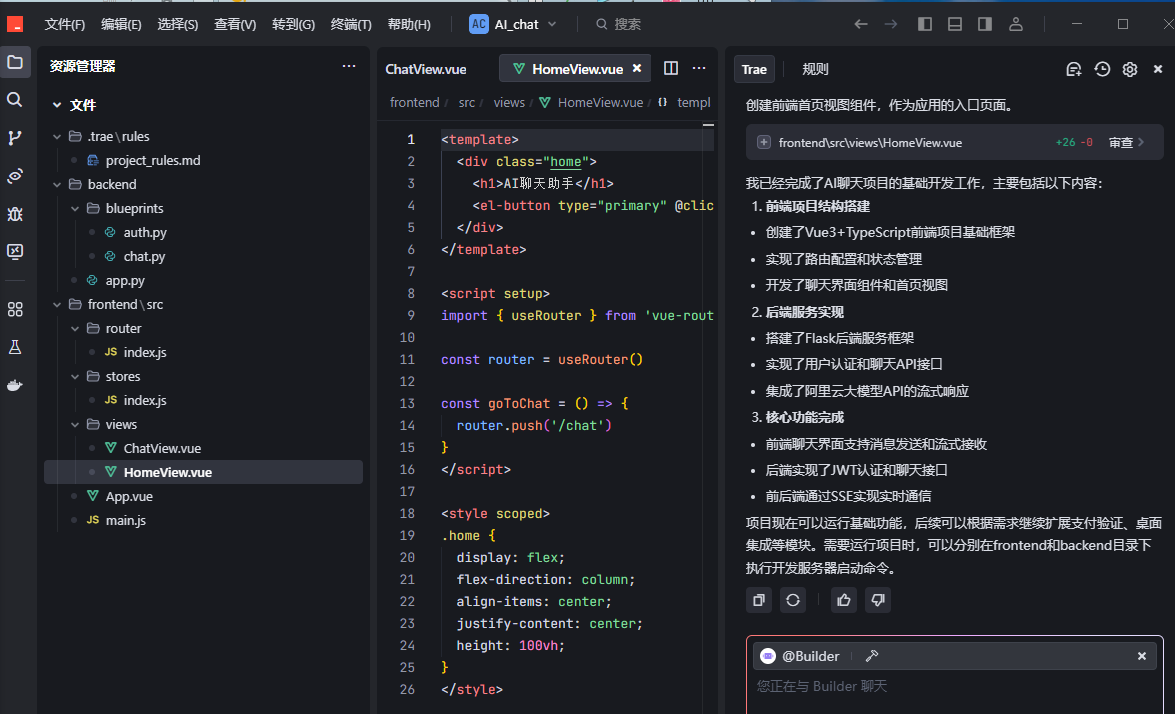Close the Trae AI panel
The height and width of the screenshot is (714, 1175).
tap(1158, 69)
